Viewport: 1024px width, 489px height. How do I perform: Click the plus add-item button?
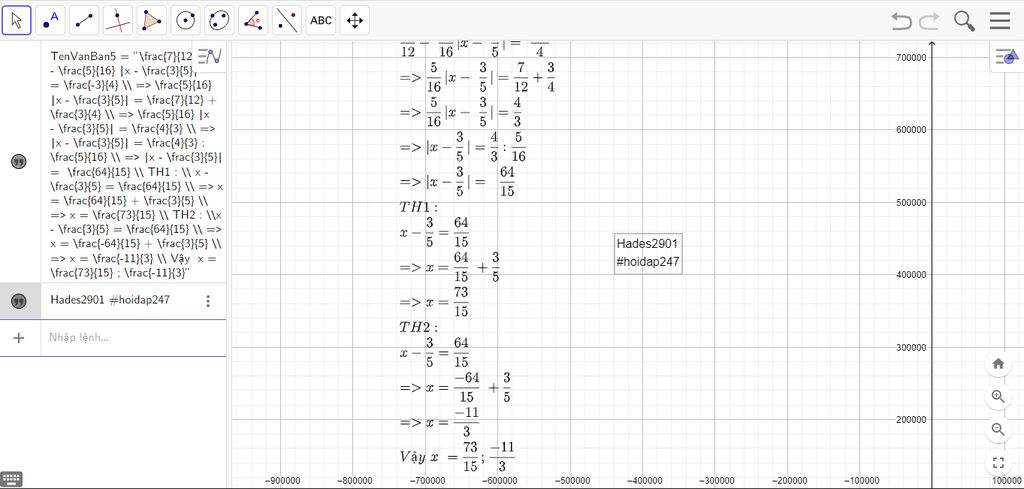tap(19, 338)
